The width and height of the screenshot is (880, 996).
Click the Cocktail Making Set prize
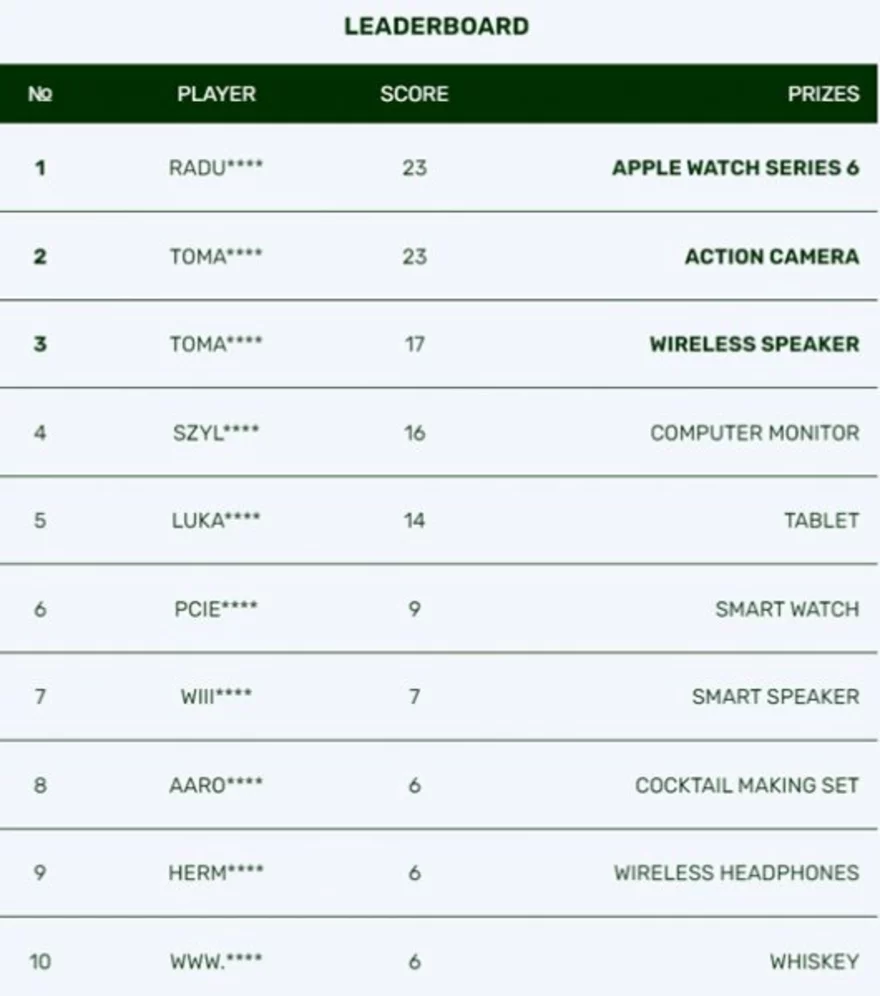tap(747, 785)
